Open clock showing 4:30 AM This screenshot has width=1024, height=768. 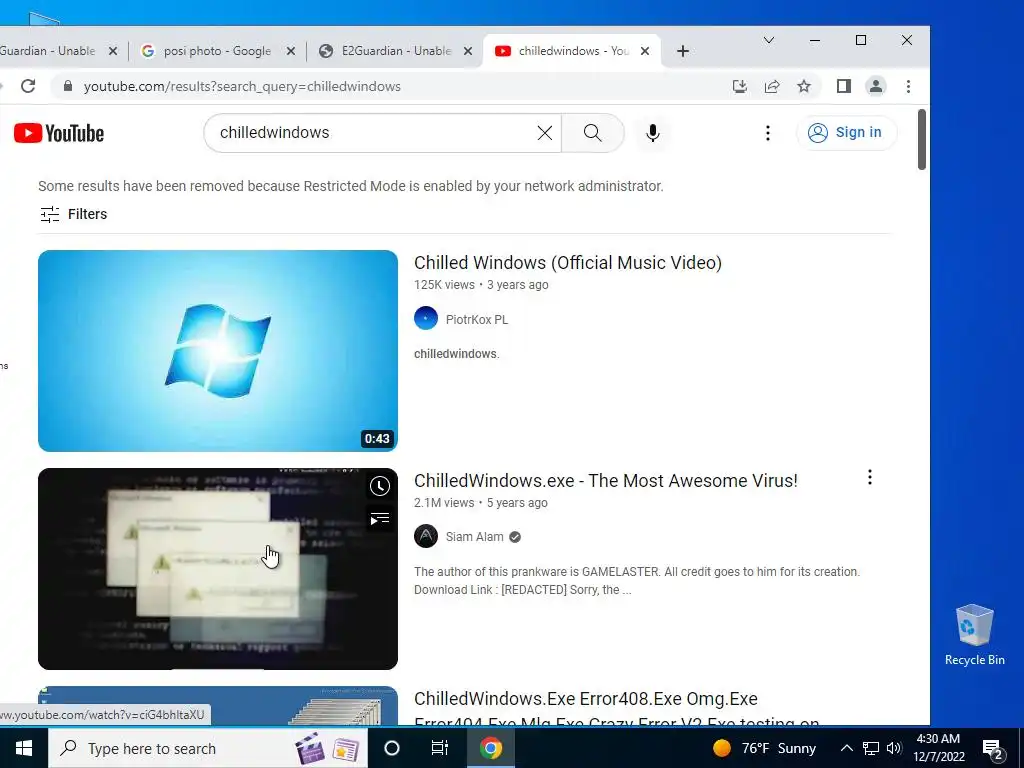(938, 748)
